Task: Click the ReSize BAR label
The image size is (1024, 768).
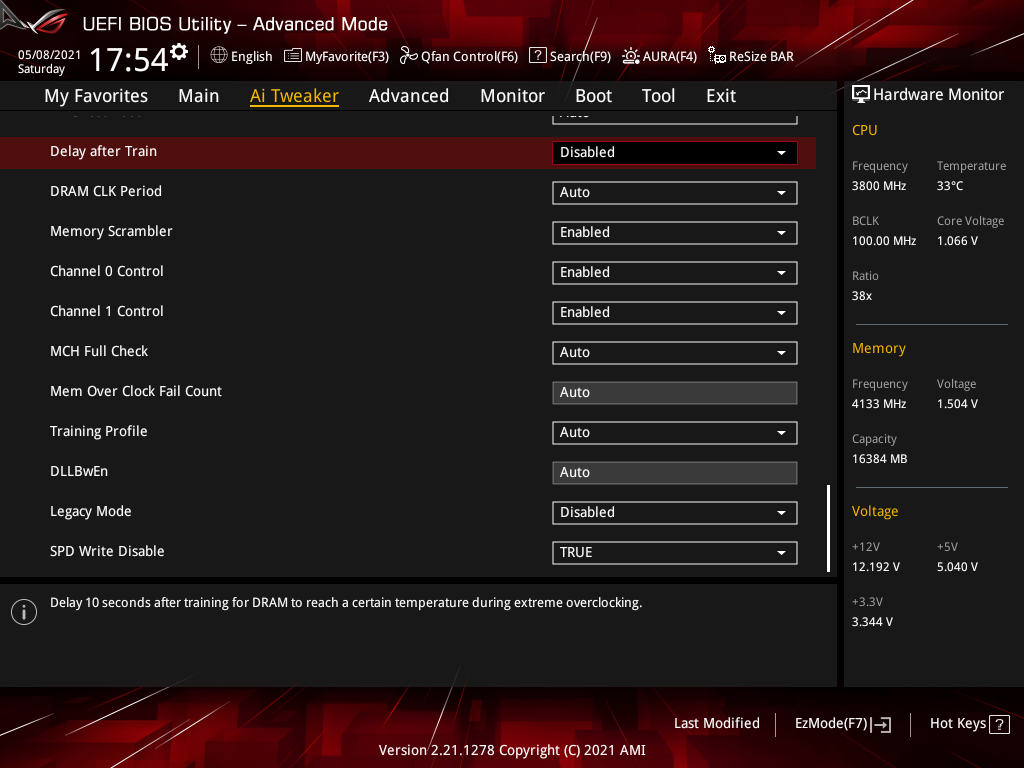Action: (761, 56)
